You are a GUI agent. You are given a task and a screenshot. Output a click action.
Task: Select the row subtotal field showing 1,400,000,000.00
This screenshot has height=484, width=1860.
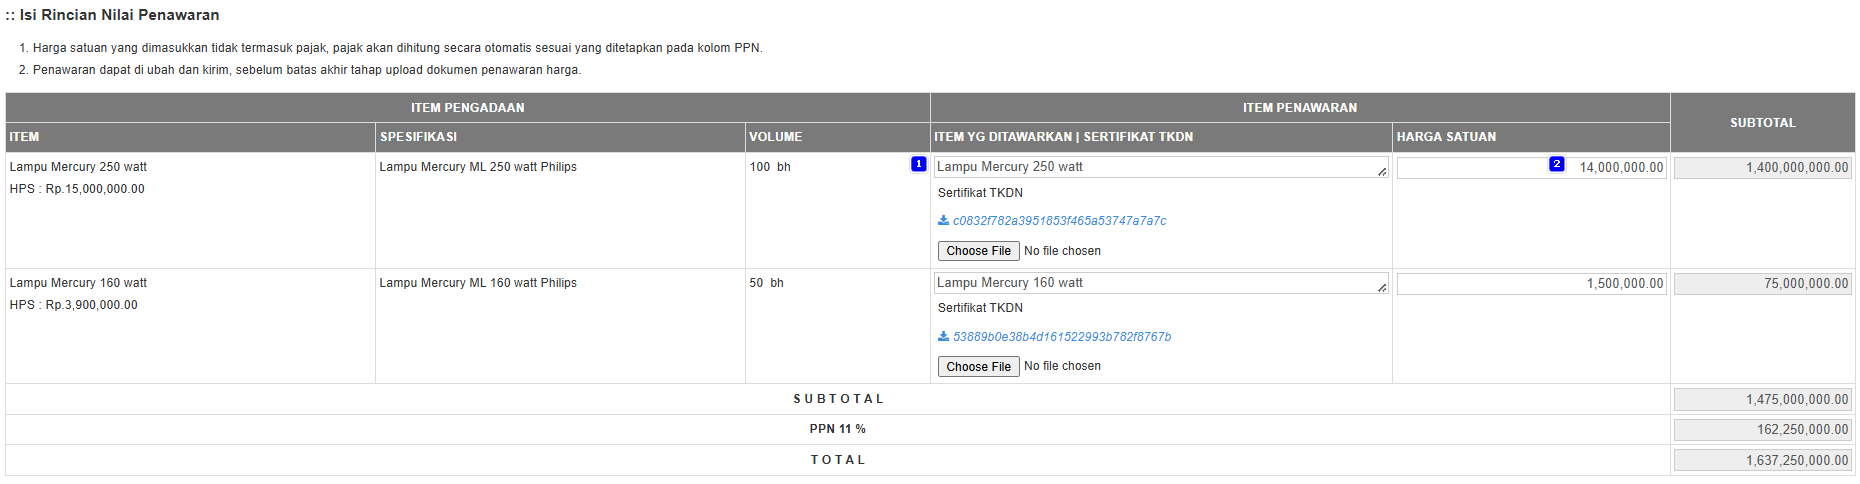pos(1762,168)
